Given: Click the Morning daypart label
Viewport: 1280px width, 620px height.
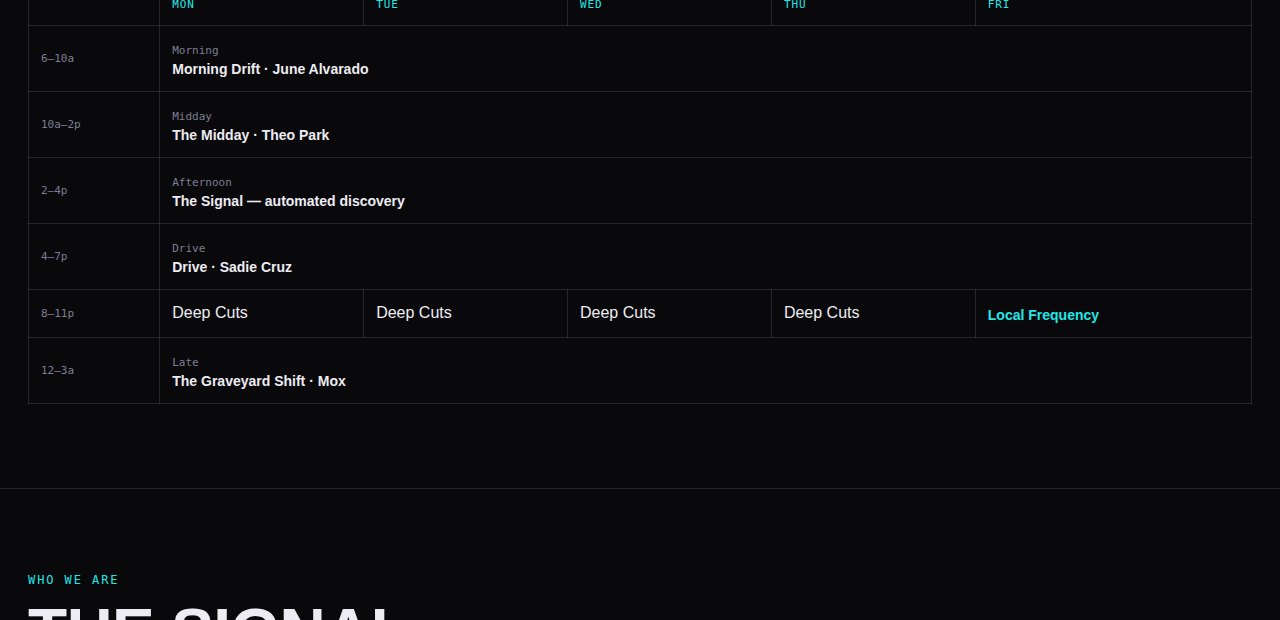Looking at the screenshot, I should (195, 50).
